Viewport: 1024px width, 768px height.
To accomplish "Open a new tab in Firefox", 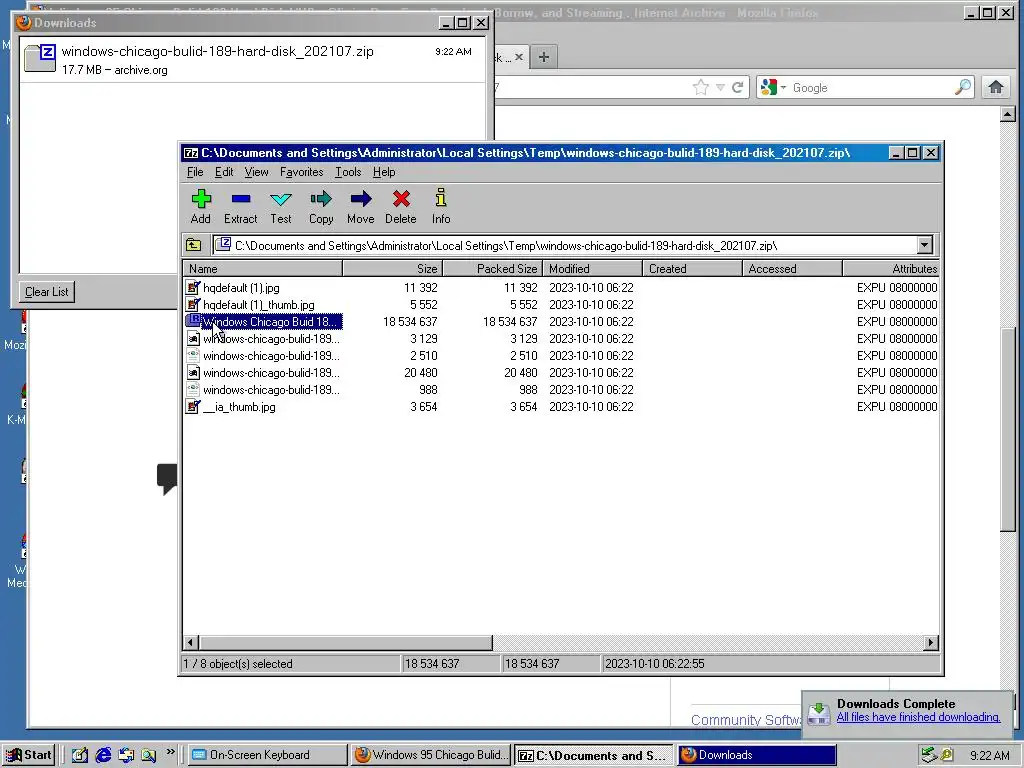I will click(x=543, y=57).
